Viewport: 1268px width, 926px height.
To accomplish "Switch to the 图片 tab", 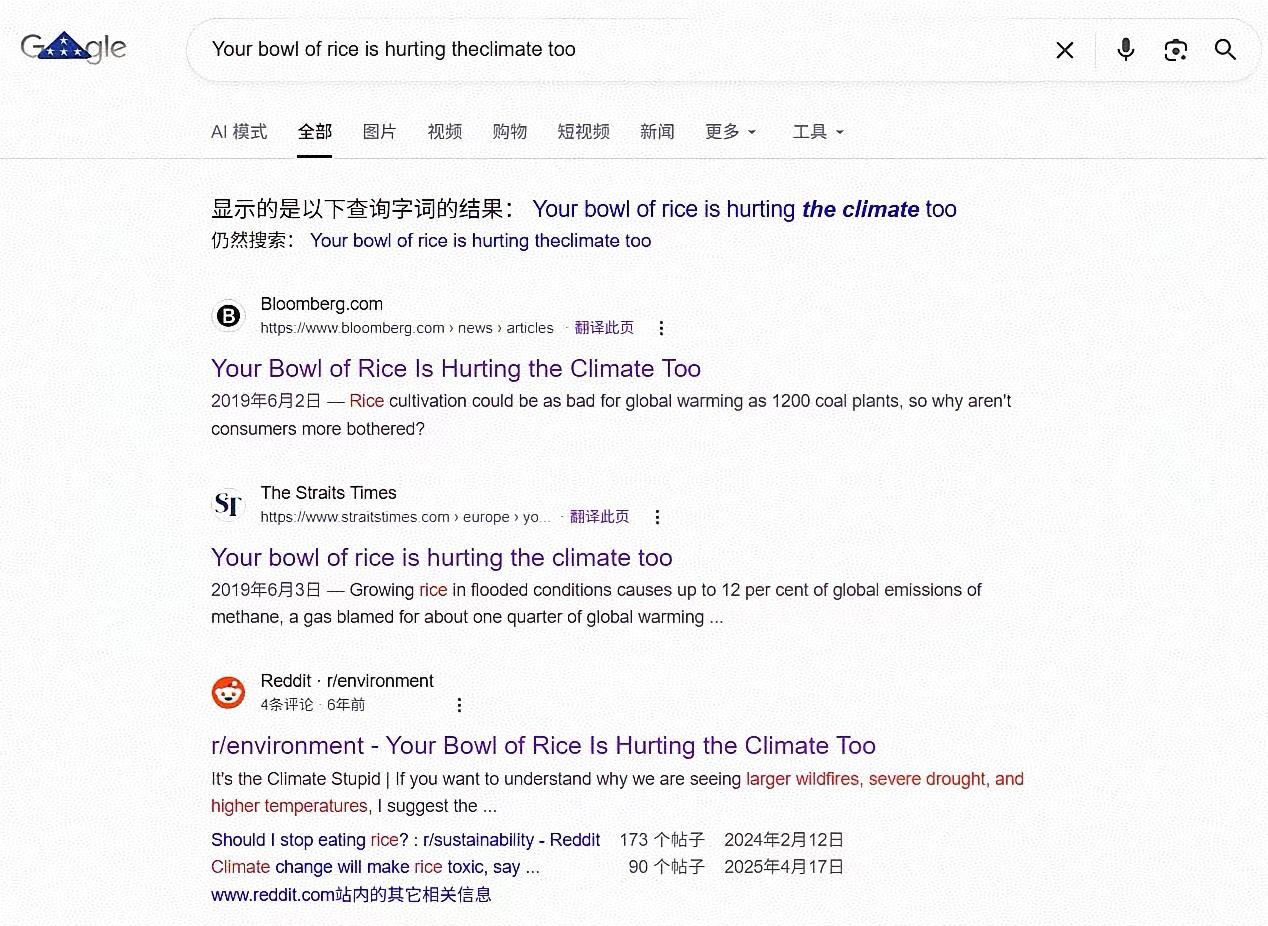I will 379,132.
